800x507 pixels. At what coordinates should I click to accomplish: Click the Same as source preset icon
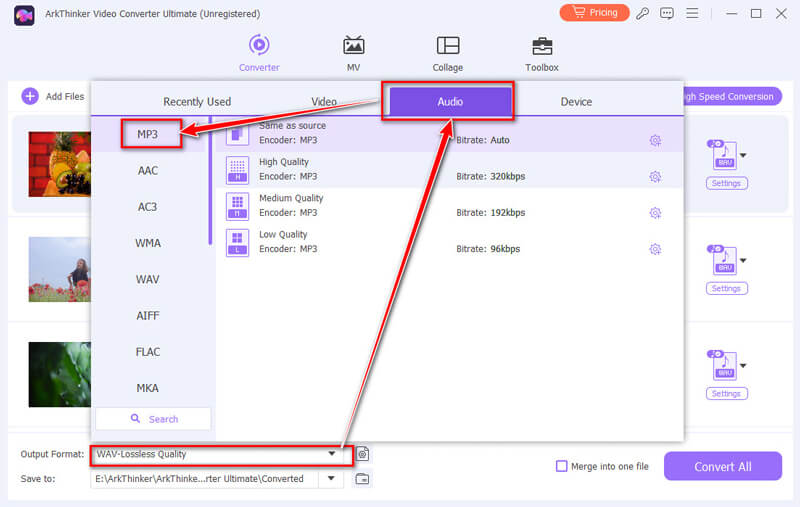point(237,134)
